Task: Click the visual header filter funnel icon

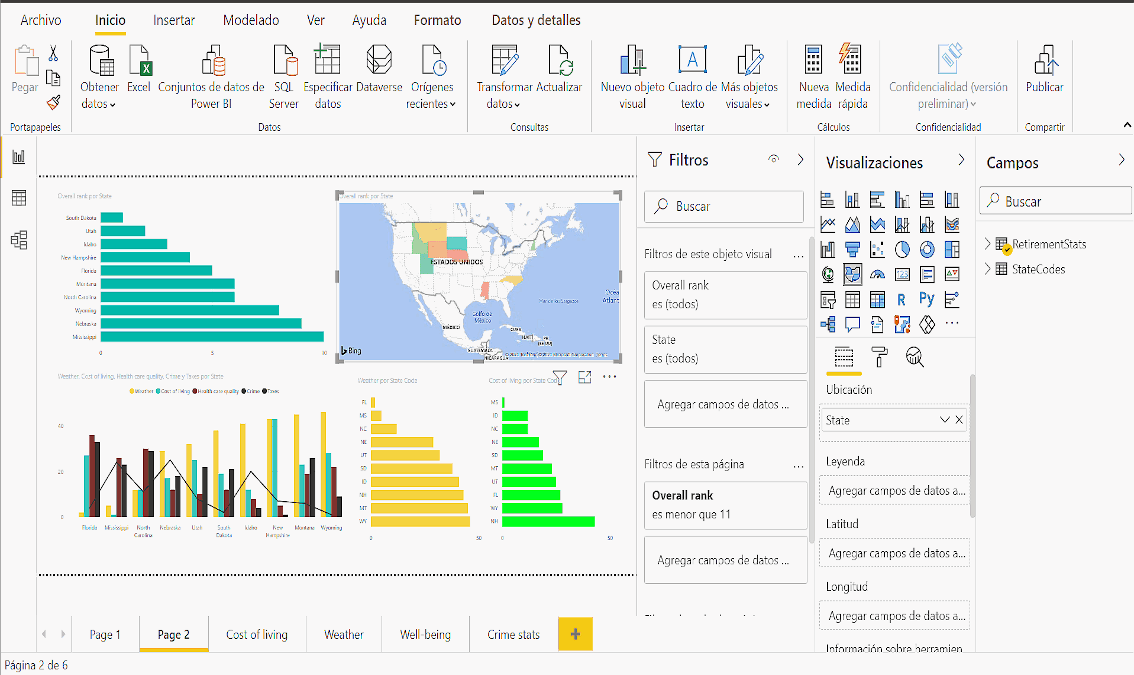Action: [x=559, y=377]
